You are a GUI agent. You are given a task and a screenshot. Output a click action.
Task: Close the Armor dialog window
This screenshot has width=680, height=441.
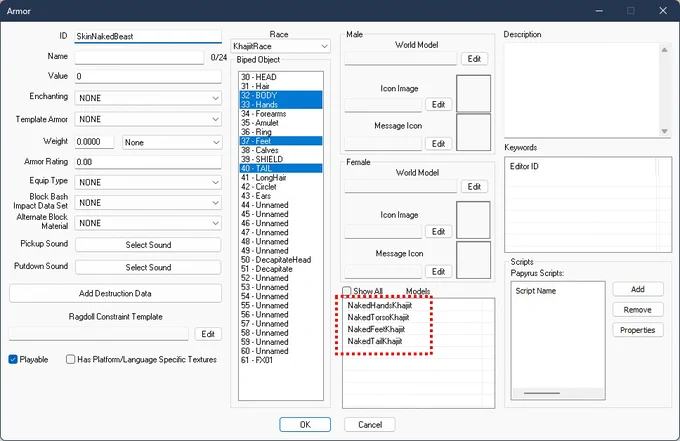click(x=663, y=10)
